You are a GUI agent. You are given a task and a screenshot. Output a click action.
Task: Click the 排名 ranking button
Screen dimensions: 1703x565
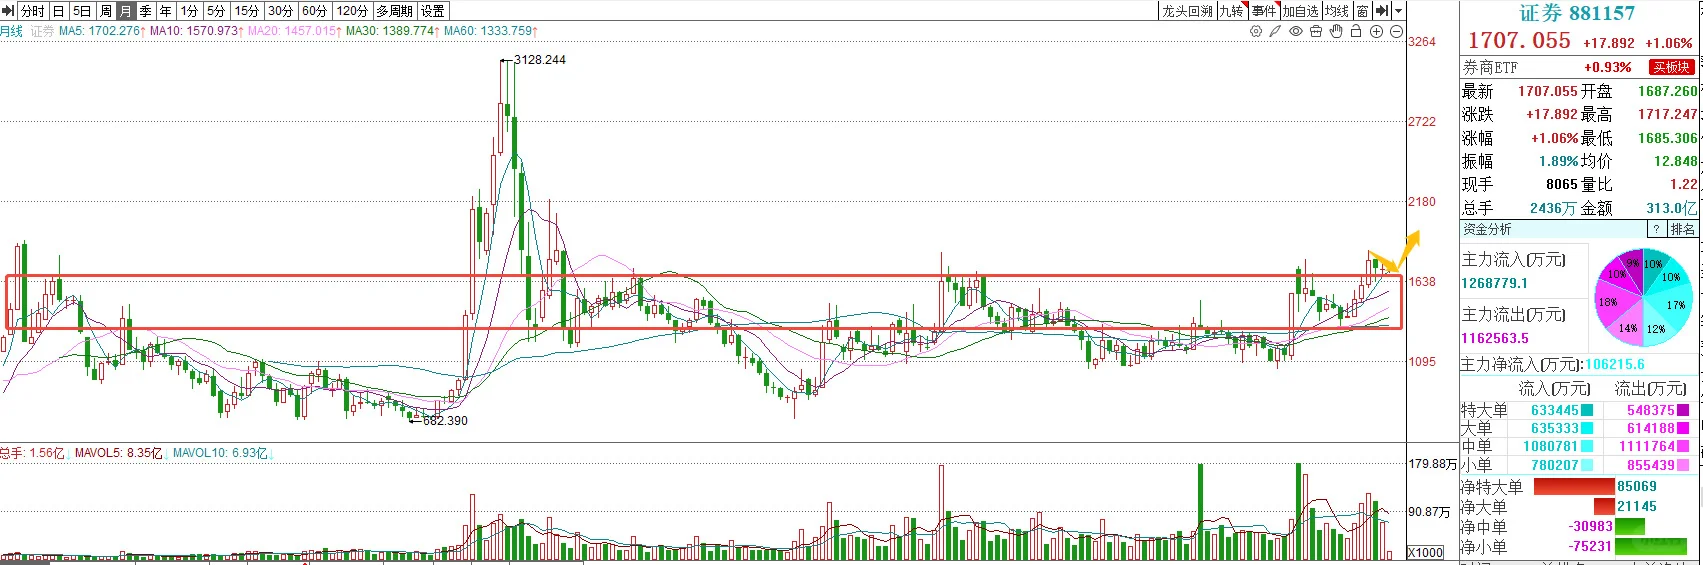(1683, 229)
